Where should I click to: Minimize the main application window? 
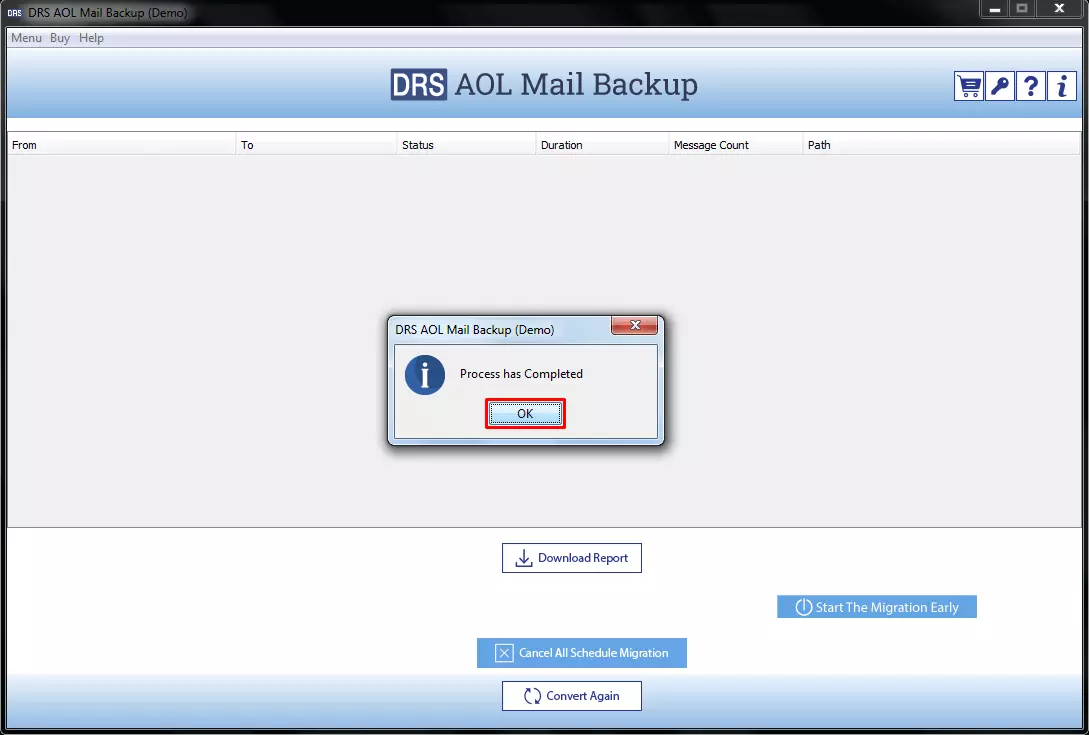995,9
